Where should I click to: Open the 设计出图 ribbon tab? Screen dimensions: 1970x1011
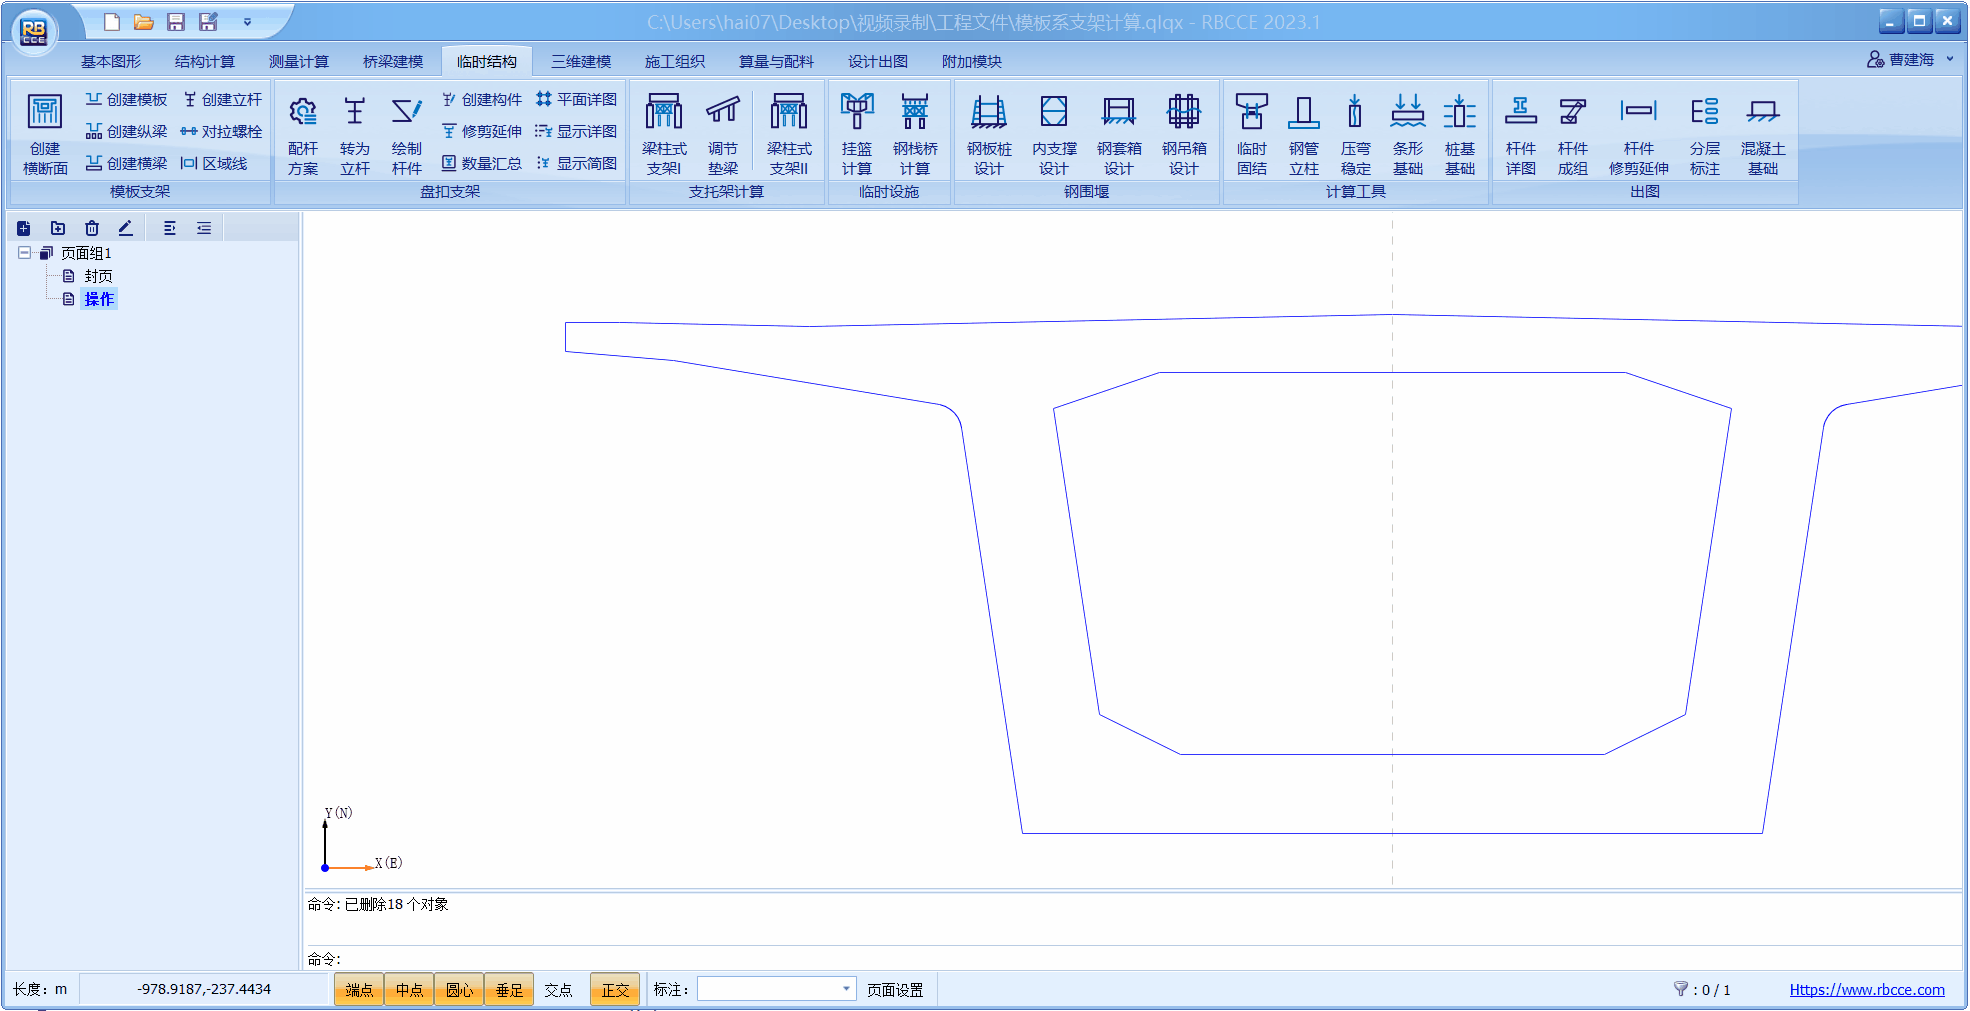coord(877,61)
